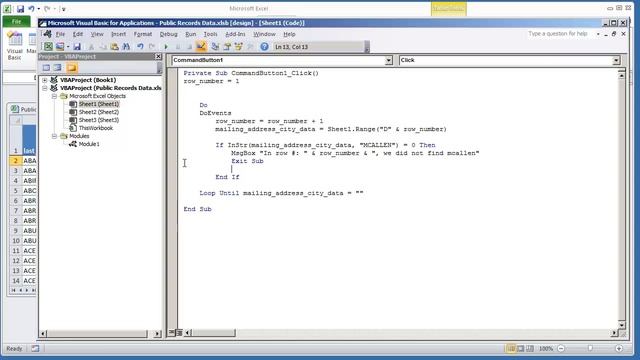Expand VBAProject (Book1) node
The height and width of the screenshot is (360, 640).
pyautogui.click(x=44, y=80)
